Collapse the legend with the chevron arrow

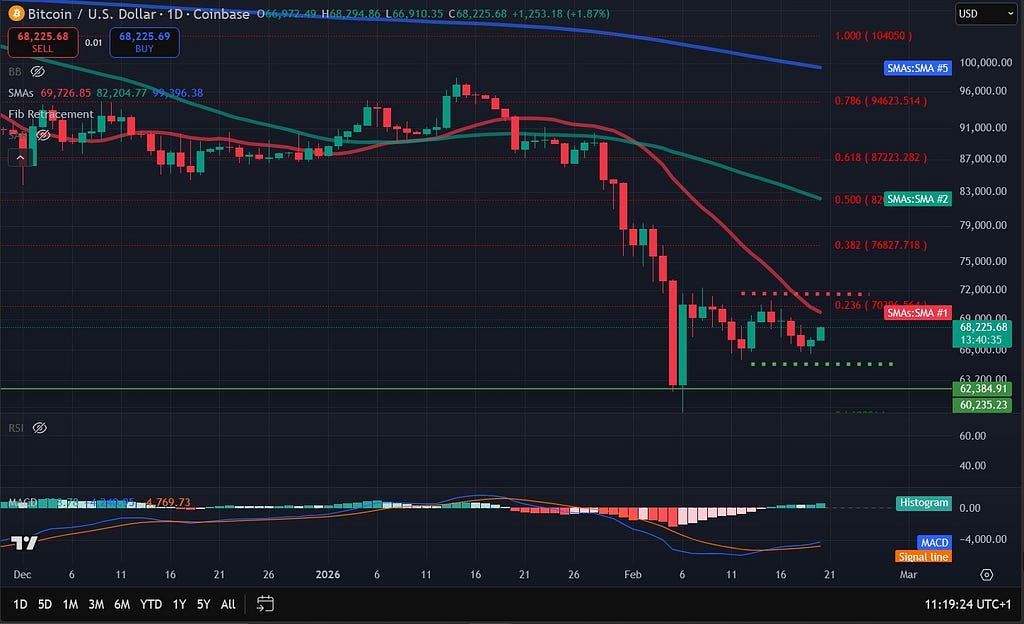tap(21, 156)
